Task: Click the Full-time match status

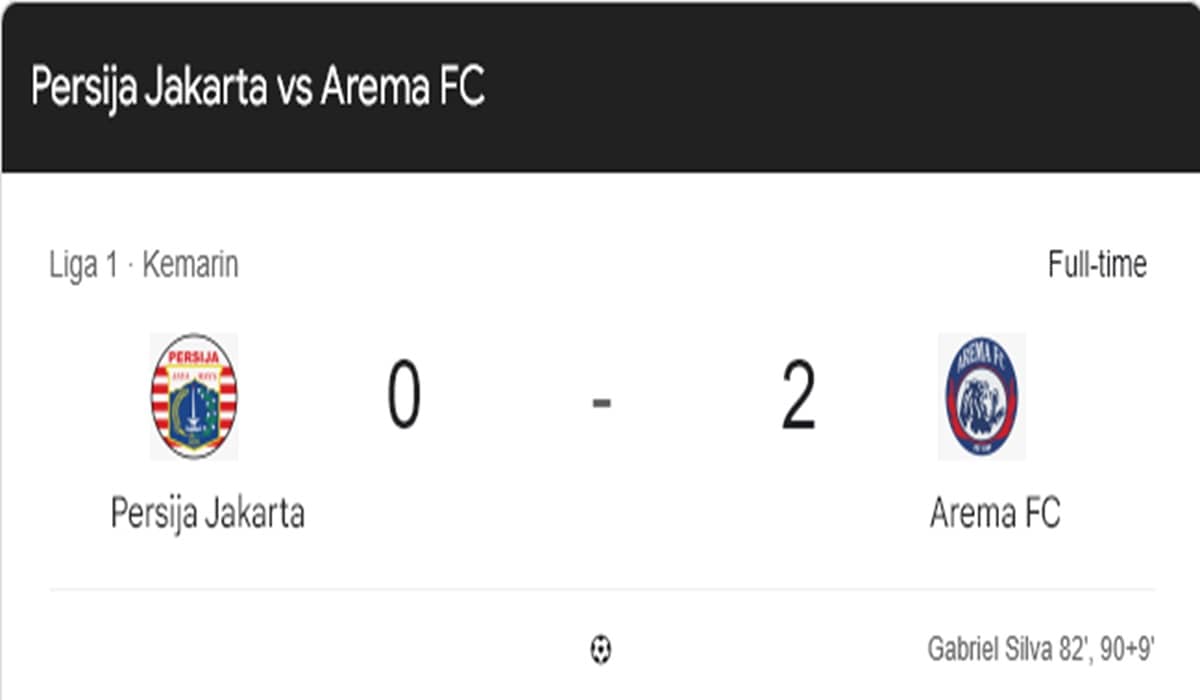Action: [x=1097, y=265]
